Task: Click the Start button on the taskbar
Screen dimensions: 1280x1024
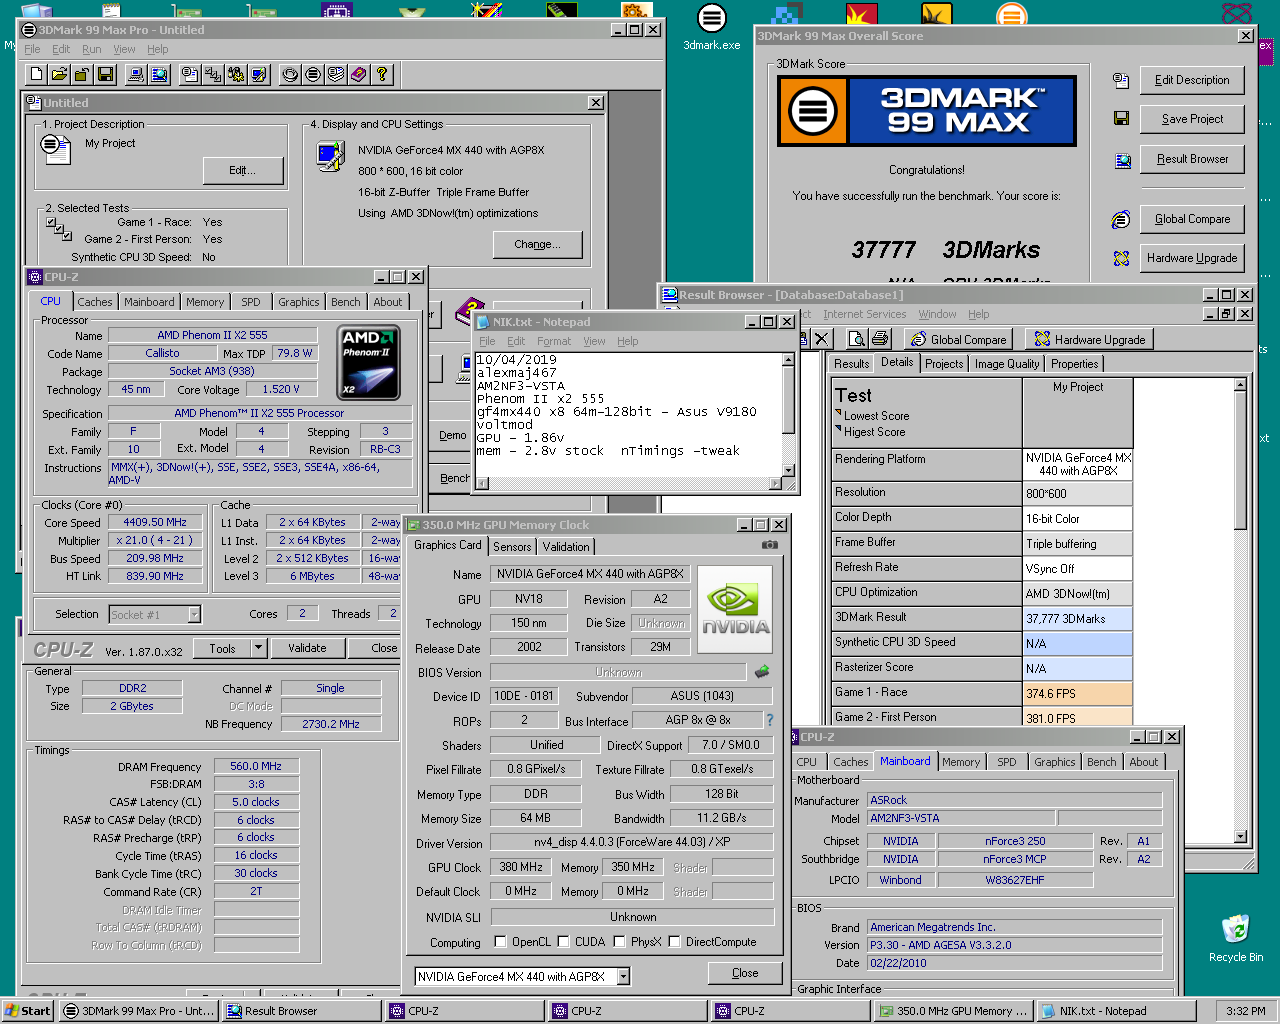Action: 27,1011
